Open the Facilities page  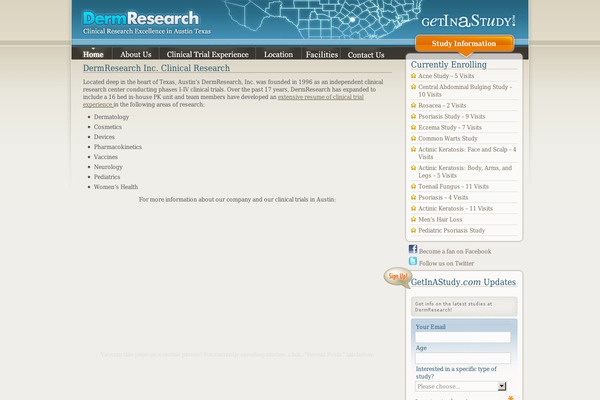pyautogui.click(x=322, y=54)
